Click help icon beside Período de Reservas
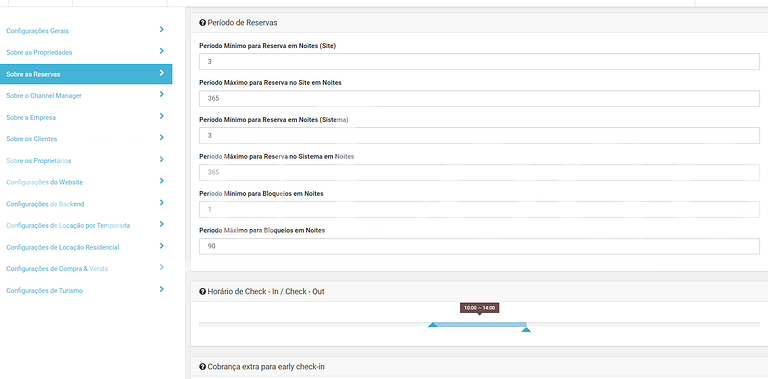This screenshot has height=379, width=768. click(x=202, y=23)
